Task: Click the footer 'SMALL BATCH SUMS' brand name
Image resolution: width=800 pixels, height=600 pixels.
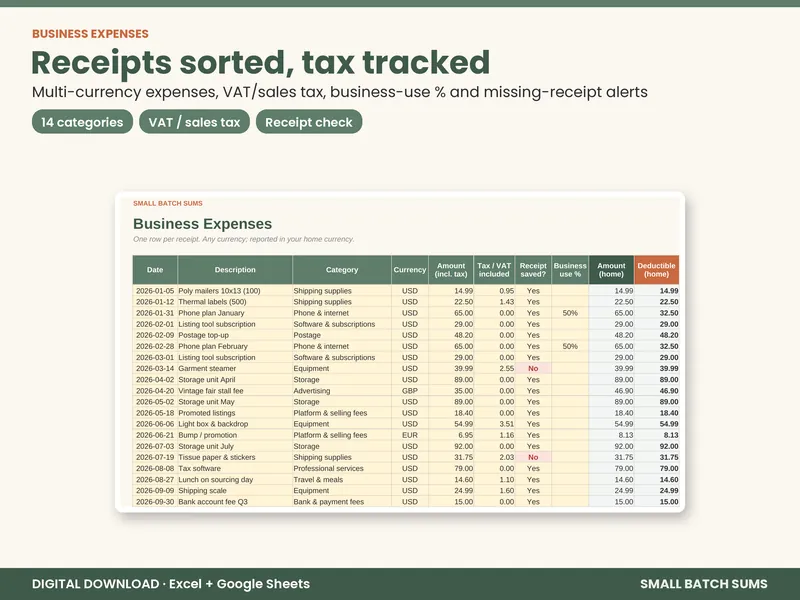Action: coord(704,584)
